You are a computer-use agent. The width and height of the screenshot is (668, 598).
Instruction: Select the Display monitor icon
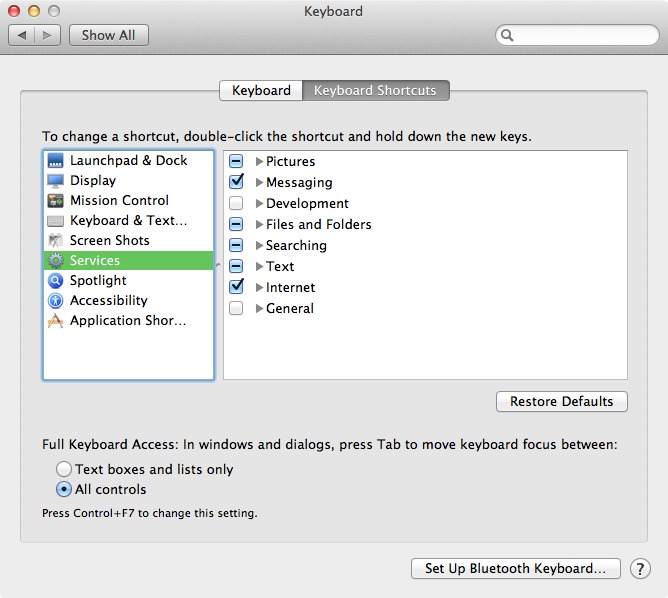click(x=55, y=181)
